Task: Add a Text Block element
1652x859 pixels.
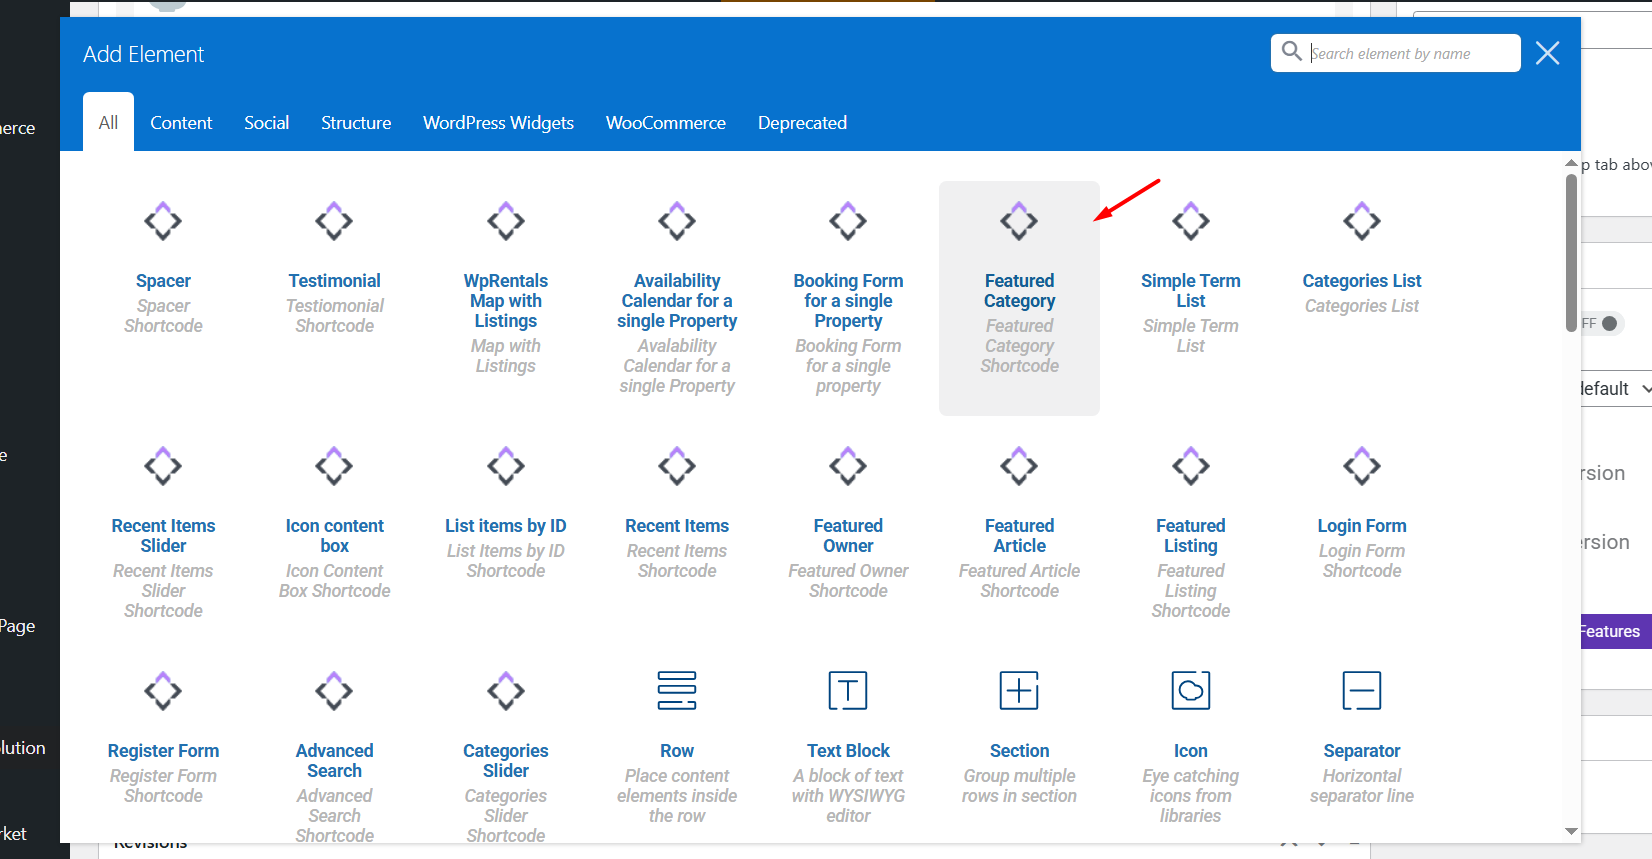Action: point(848,690)
